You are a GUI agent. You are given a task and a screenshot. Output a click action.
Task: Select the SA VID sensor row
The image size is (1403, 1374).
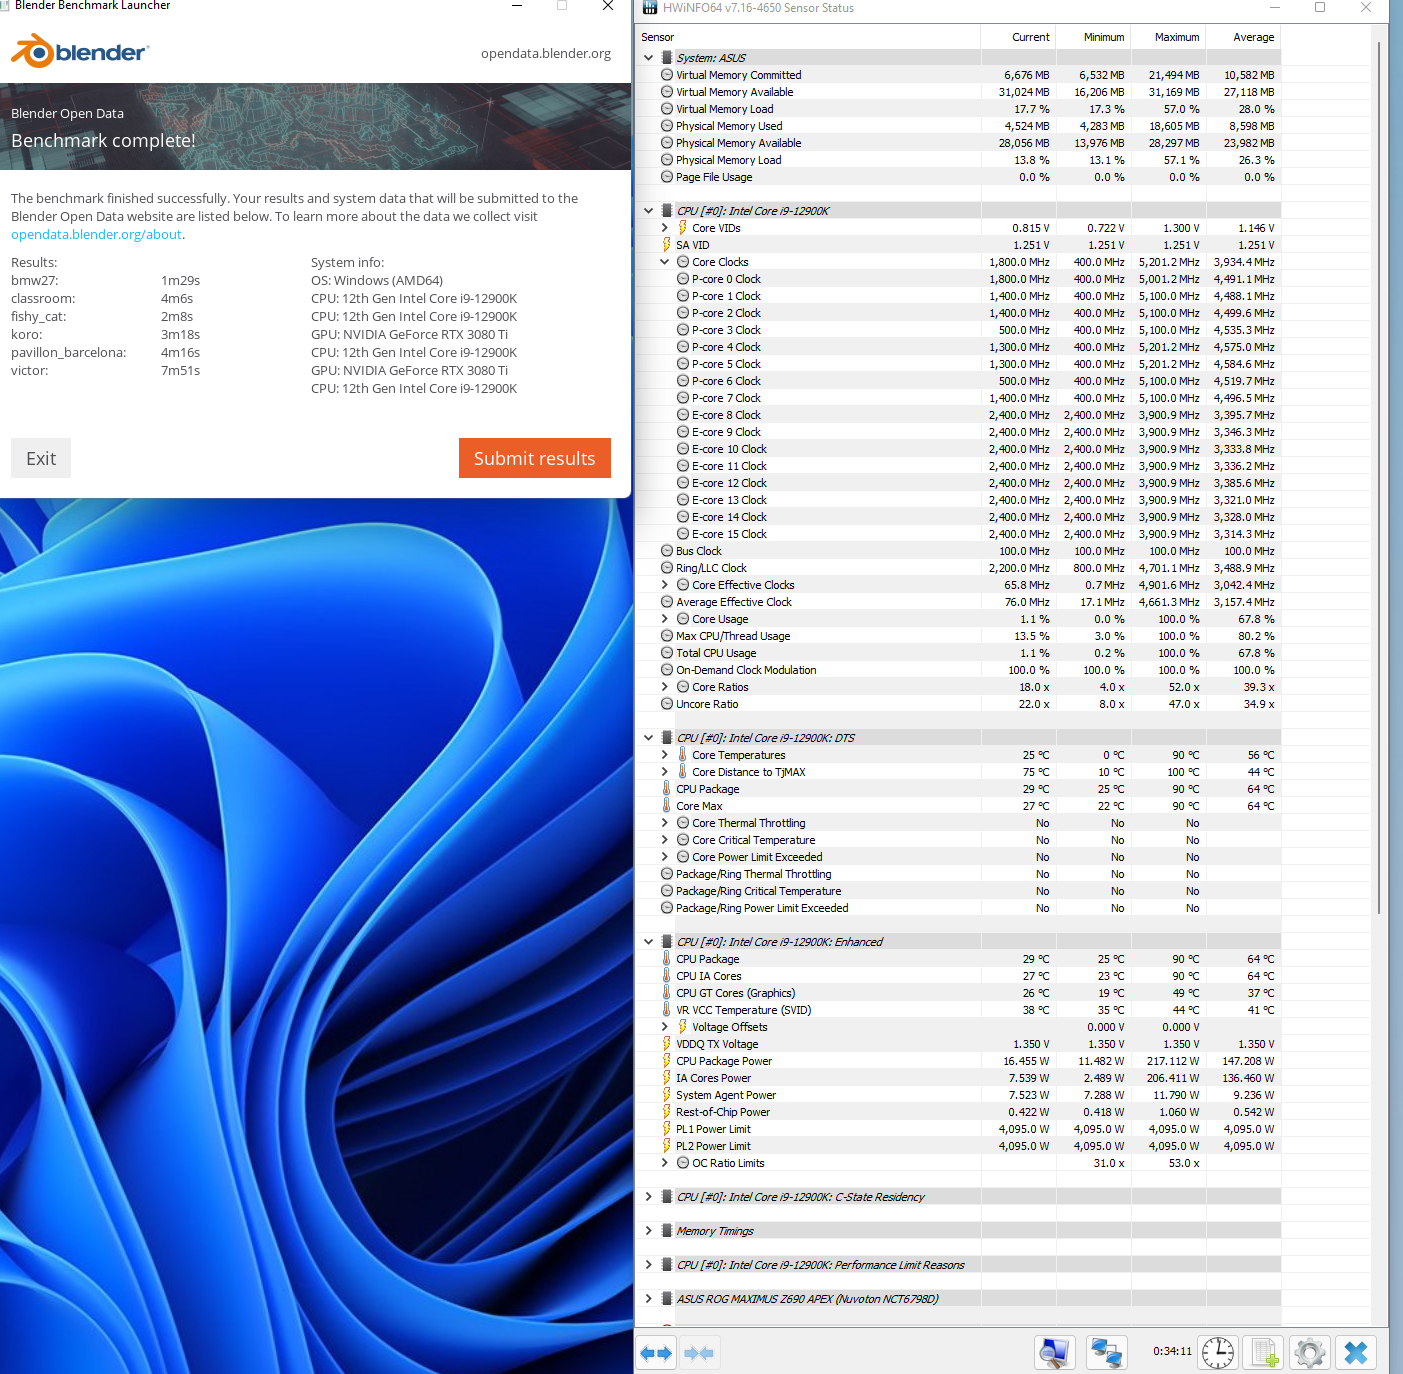click(x=958, y=245)
